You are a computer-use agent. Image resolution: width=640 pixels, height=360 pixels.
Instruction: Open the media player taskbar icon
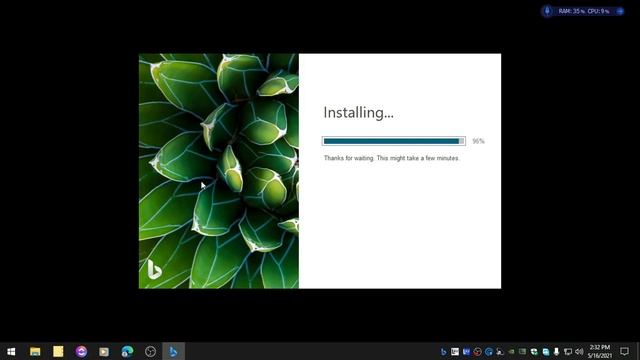point(104,351)
